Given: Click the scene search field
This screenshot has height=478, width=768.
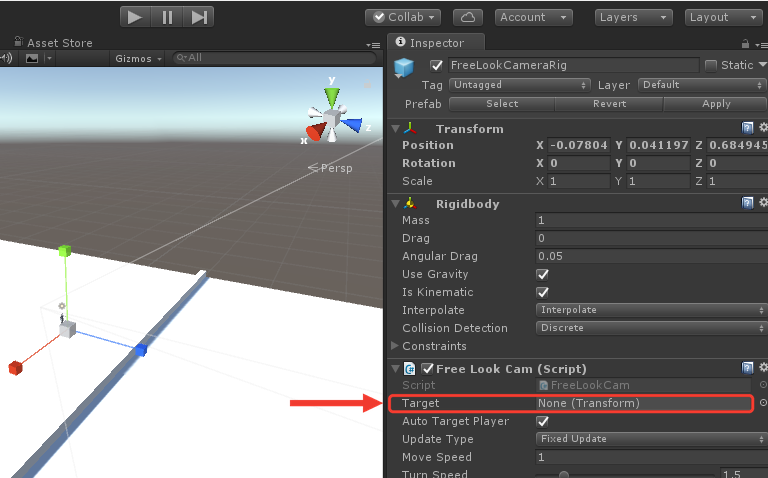Looking at the screenshot, I should pyautogui.click(x=274, y=58).
